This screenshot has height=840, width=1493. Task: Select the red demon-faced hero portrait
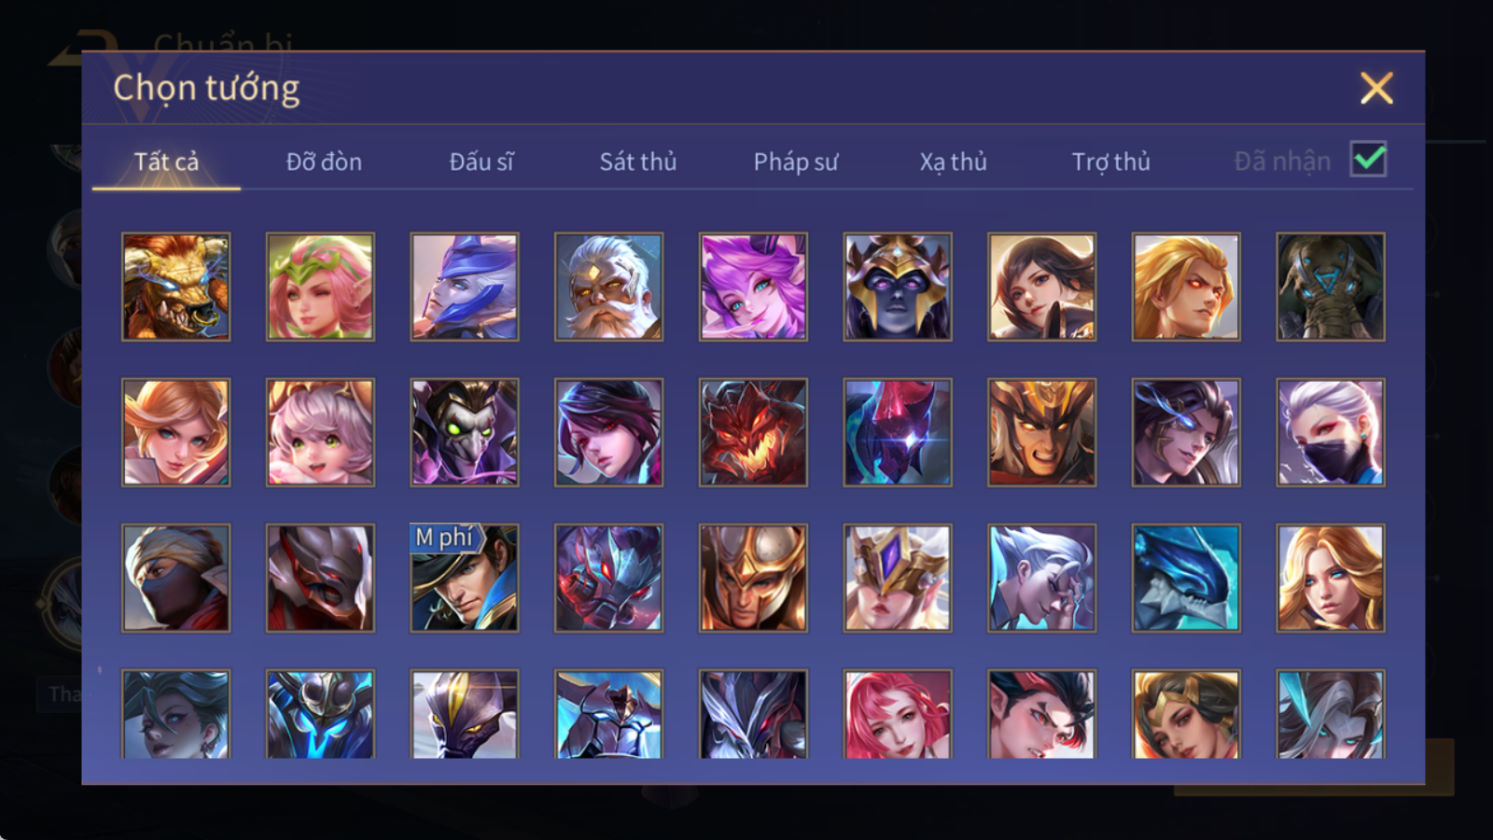(753, 432)
